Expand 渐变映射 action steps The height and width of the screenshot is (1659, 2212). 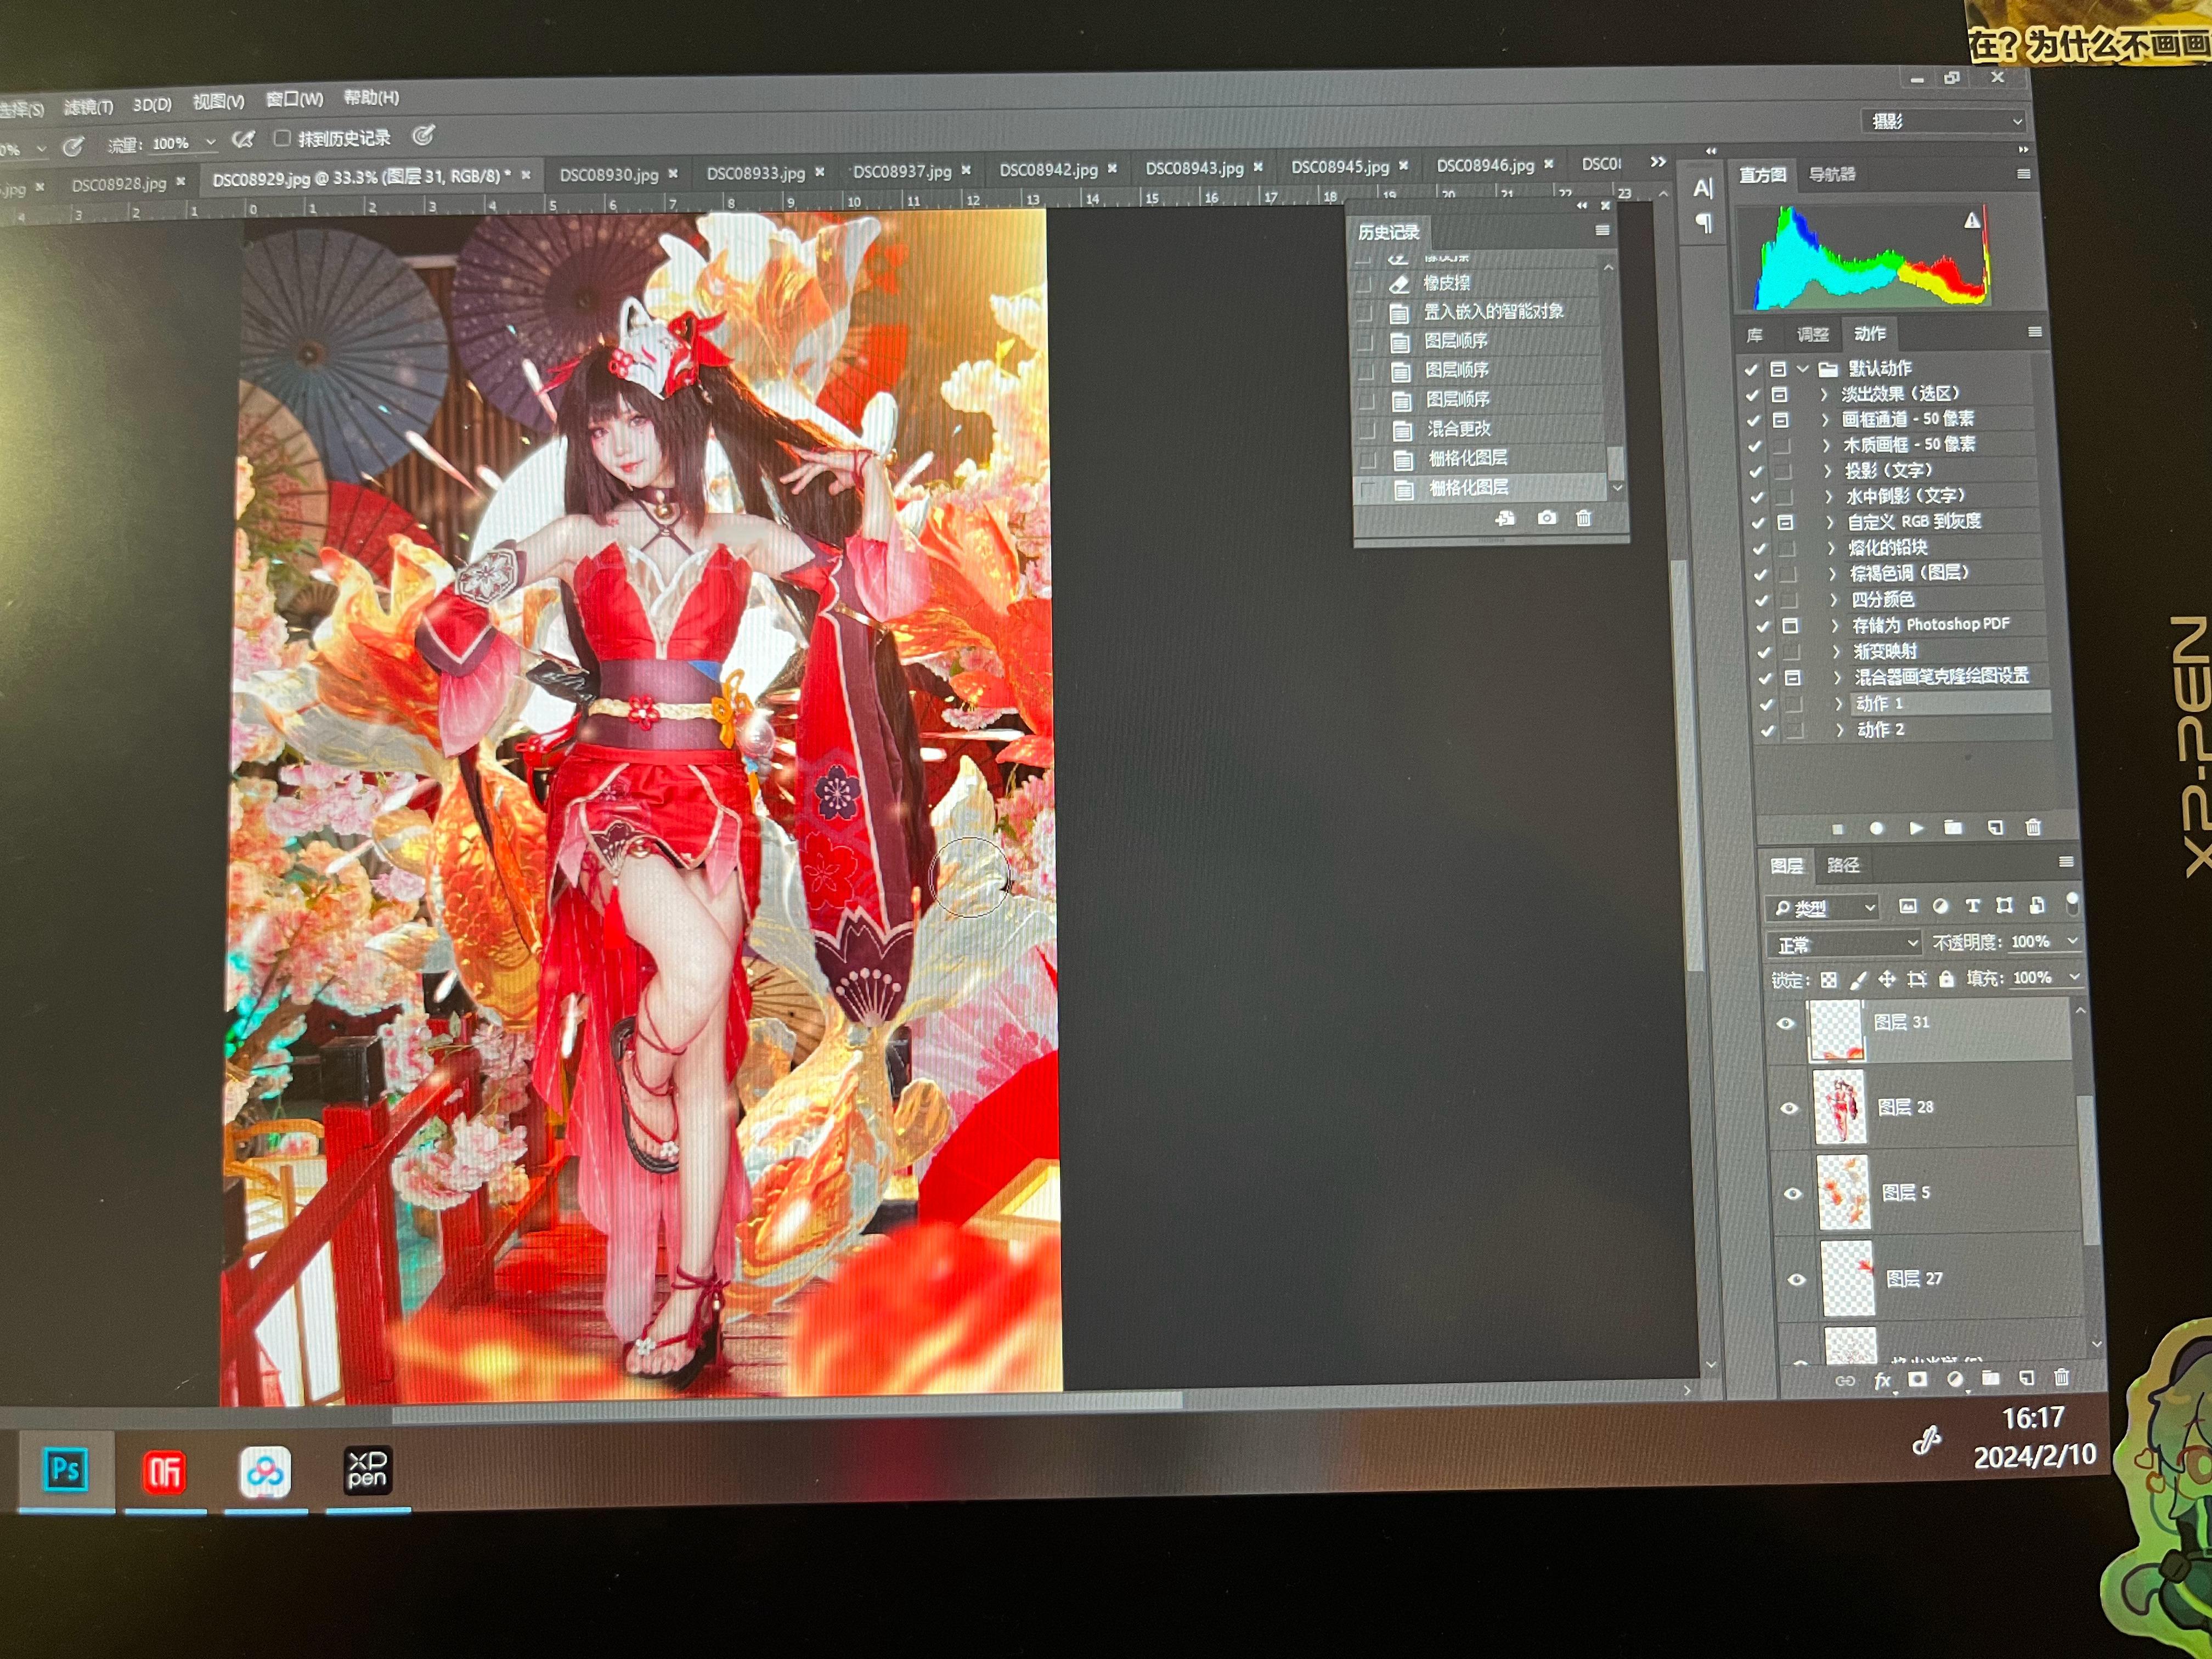click(1836, 652)
